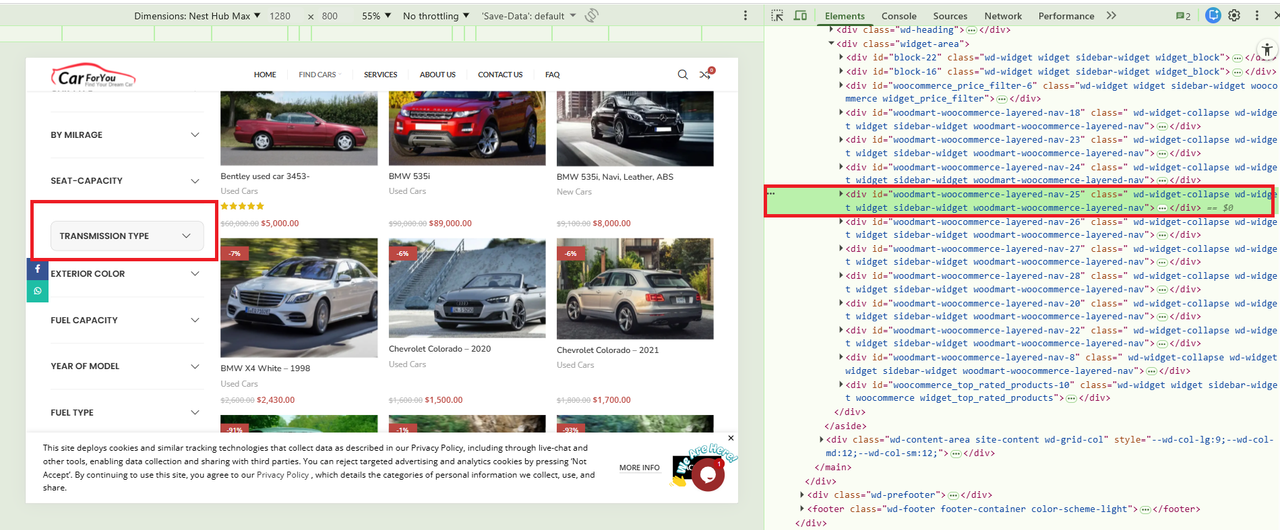This screenshot has height=530, width=1280.
Task: Toggle the device toolbar icon
Action: pos(801,16)
